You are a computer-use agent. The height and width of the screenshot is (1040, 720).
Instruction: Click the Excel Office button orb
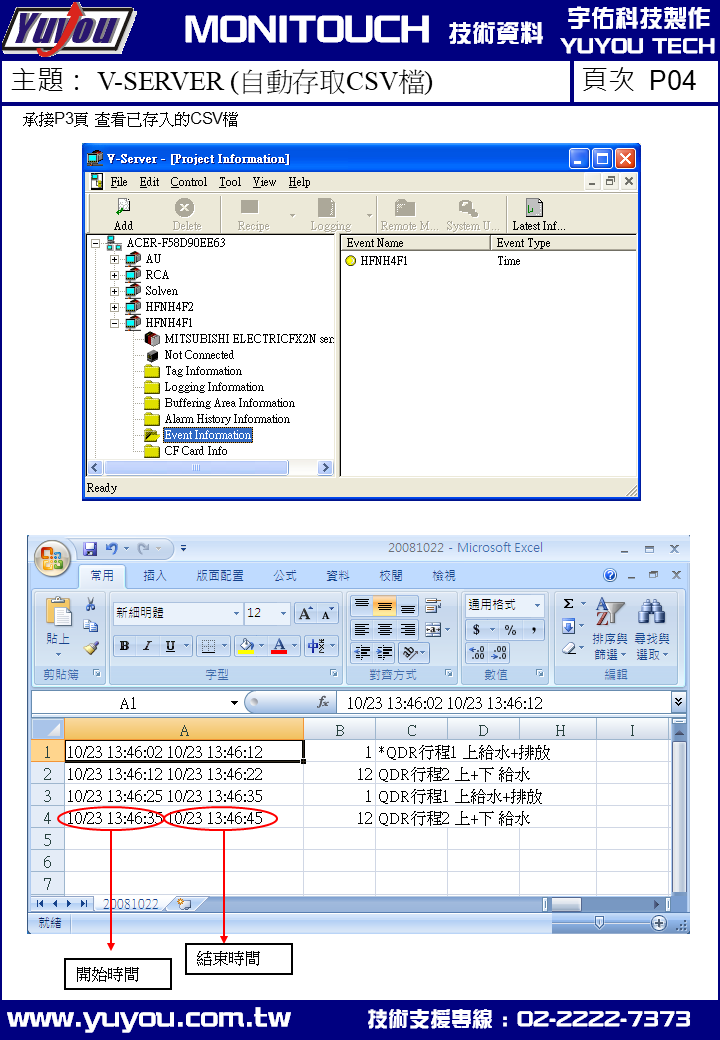[52, 558]
